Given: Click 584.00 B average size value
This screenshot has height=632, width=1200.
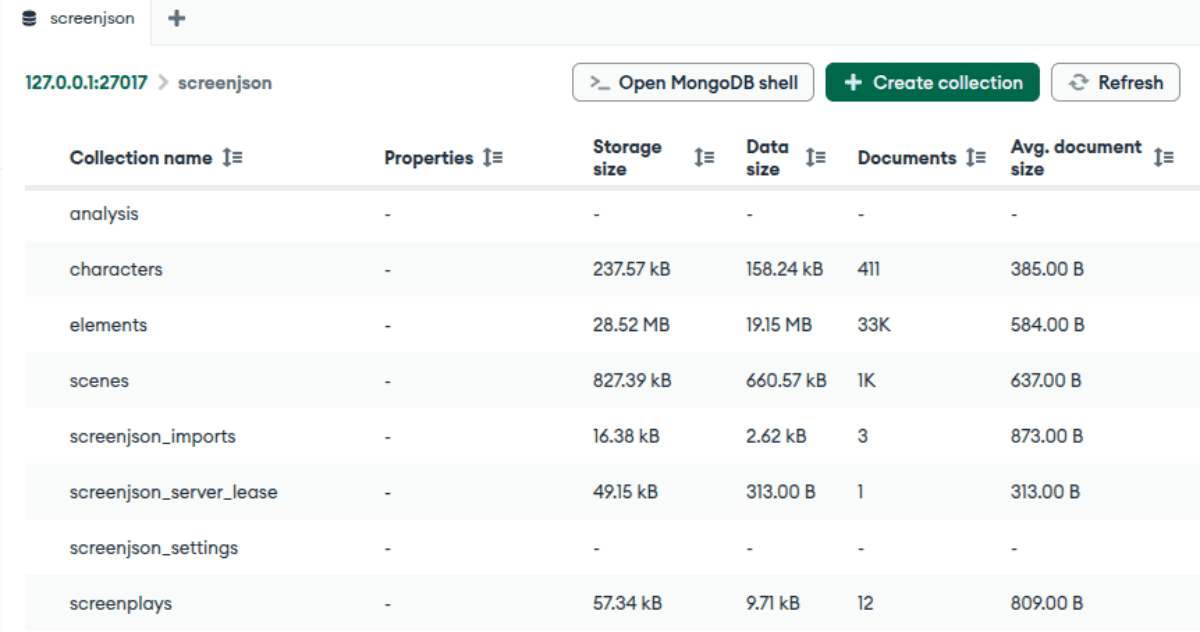Looking at the screenshot, I should pos(1048,326).
